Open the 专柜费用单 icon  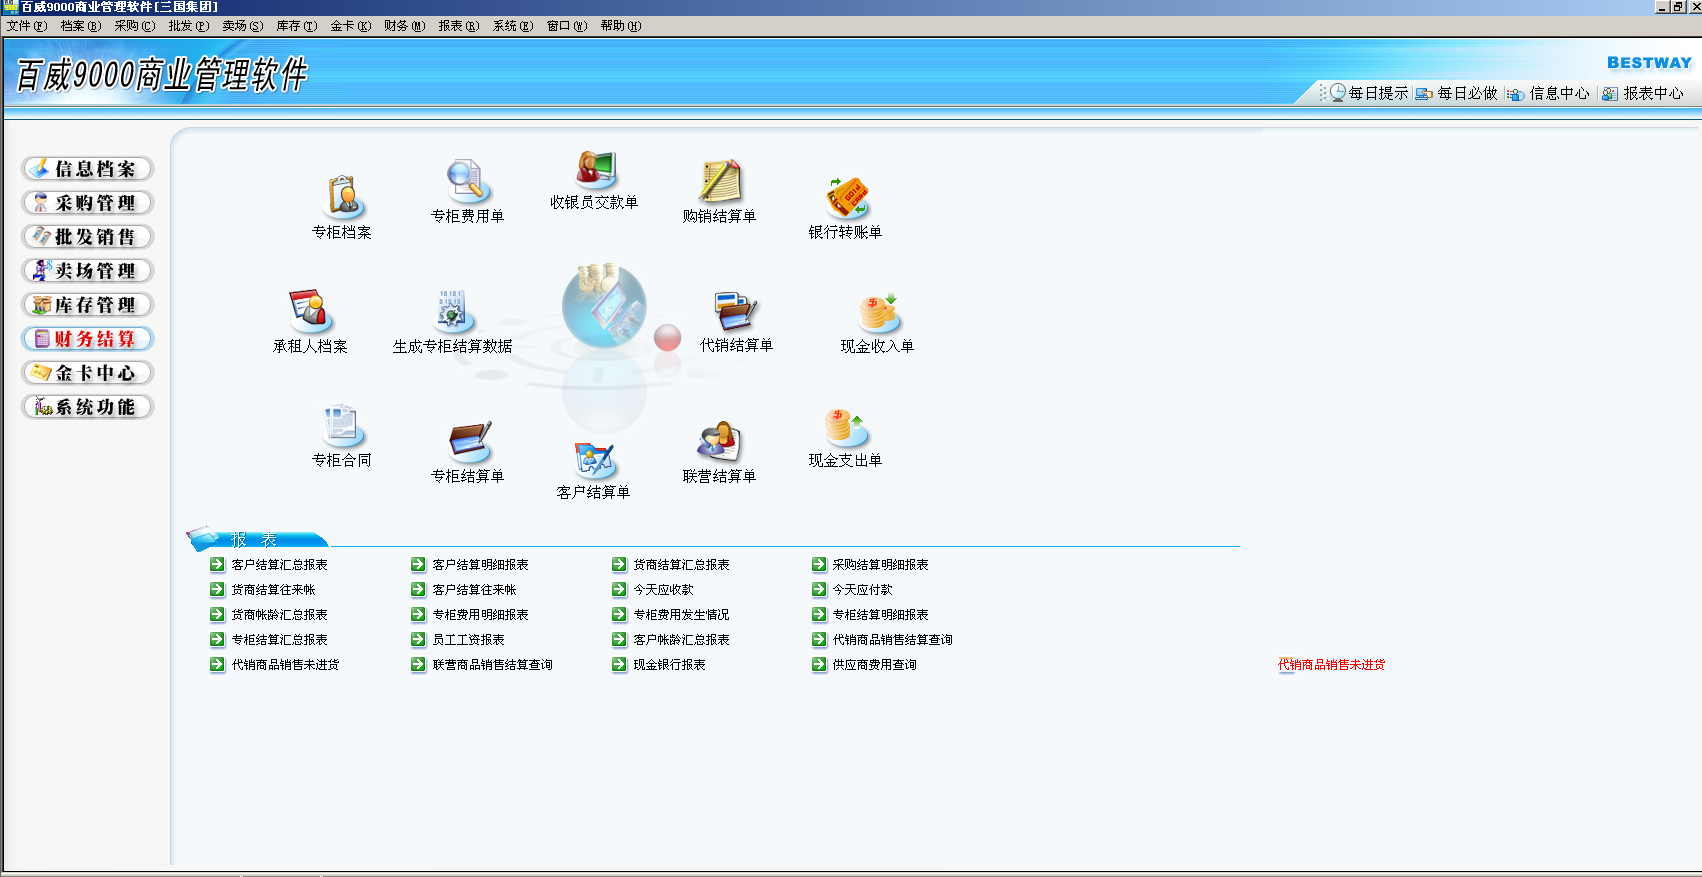[466, 181]
